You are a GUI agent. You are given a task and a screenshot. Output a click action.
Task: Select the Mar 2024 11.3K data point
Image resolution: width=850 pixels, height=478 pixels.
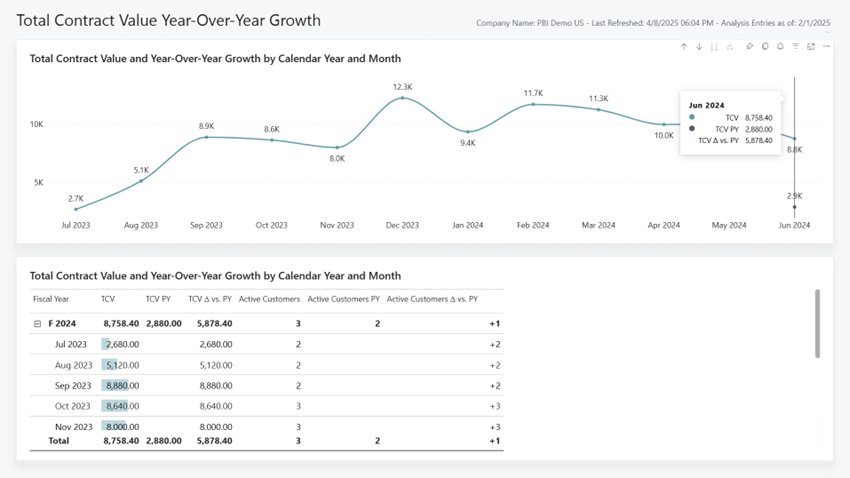pos(598,109)
